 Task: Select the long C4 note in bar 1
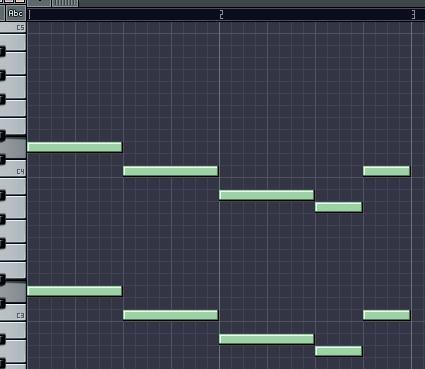tap(170, 171)
